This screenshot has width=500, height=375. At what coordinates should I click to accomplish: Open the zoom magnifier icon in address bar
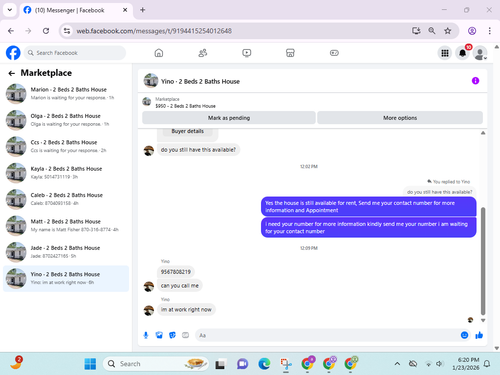pyautogui.click(x=432, y=31)
